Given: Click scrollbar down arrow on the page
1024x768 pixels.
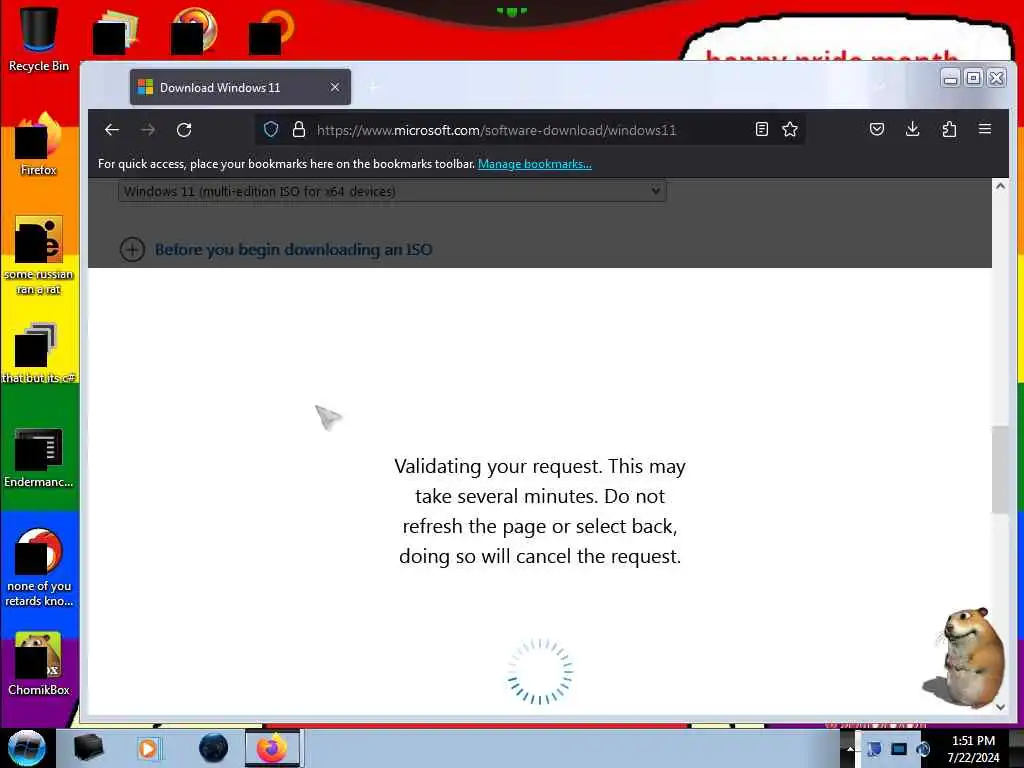Looking at the screenshot, I should [1000, 707].
